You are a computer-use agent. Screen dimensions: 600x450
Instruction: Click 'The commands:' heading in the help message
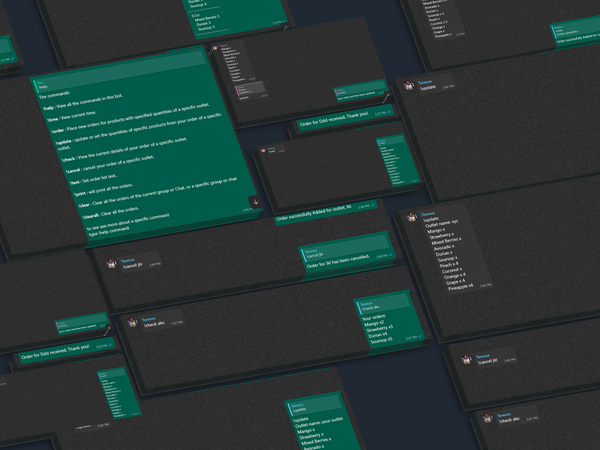pos(54,95)
